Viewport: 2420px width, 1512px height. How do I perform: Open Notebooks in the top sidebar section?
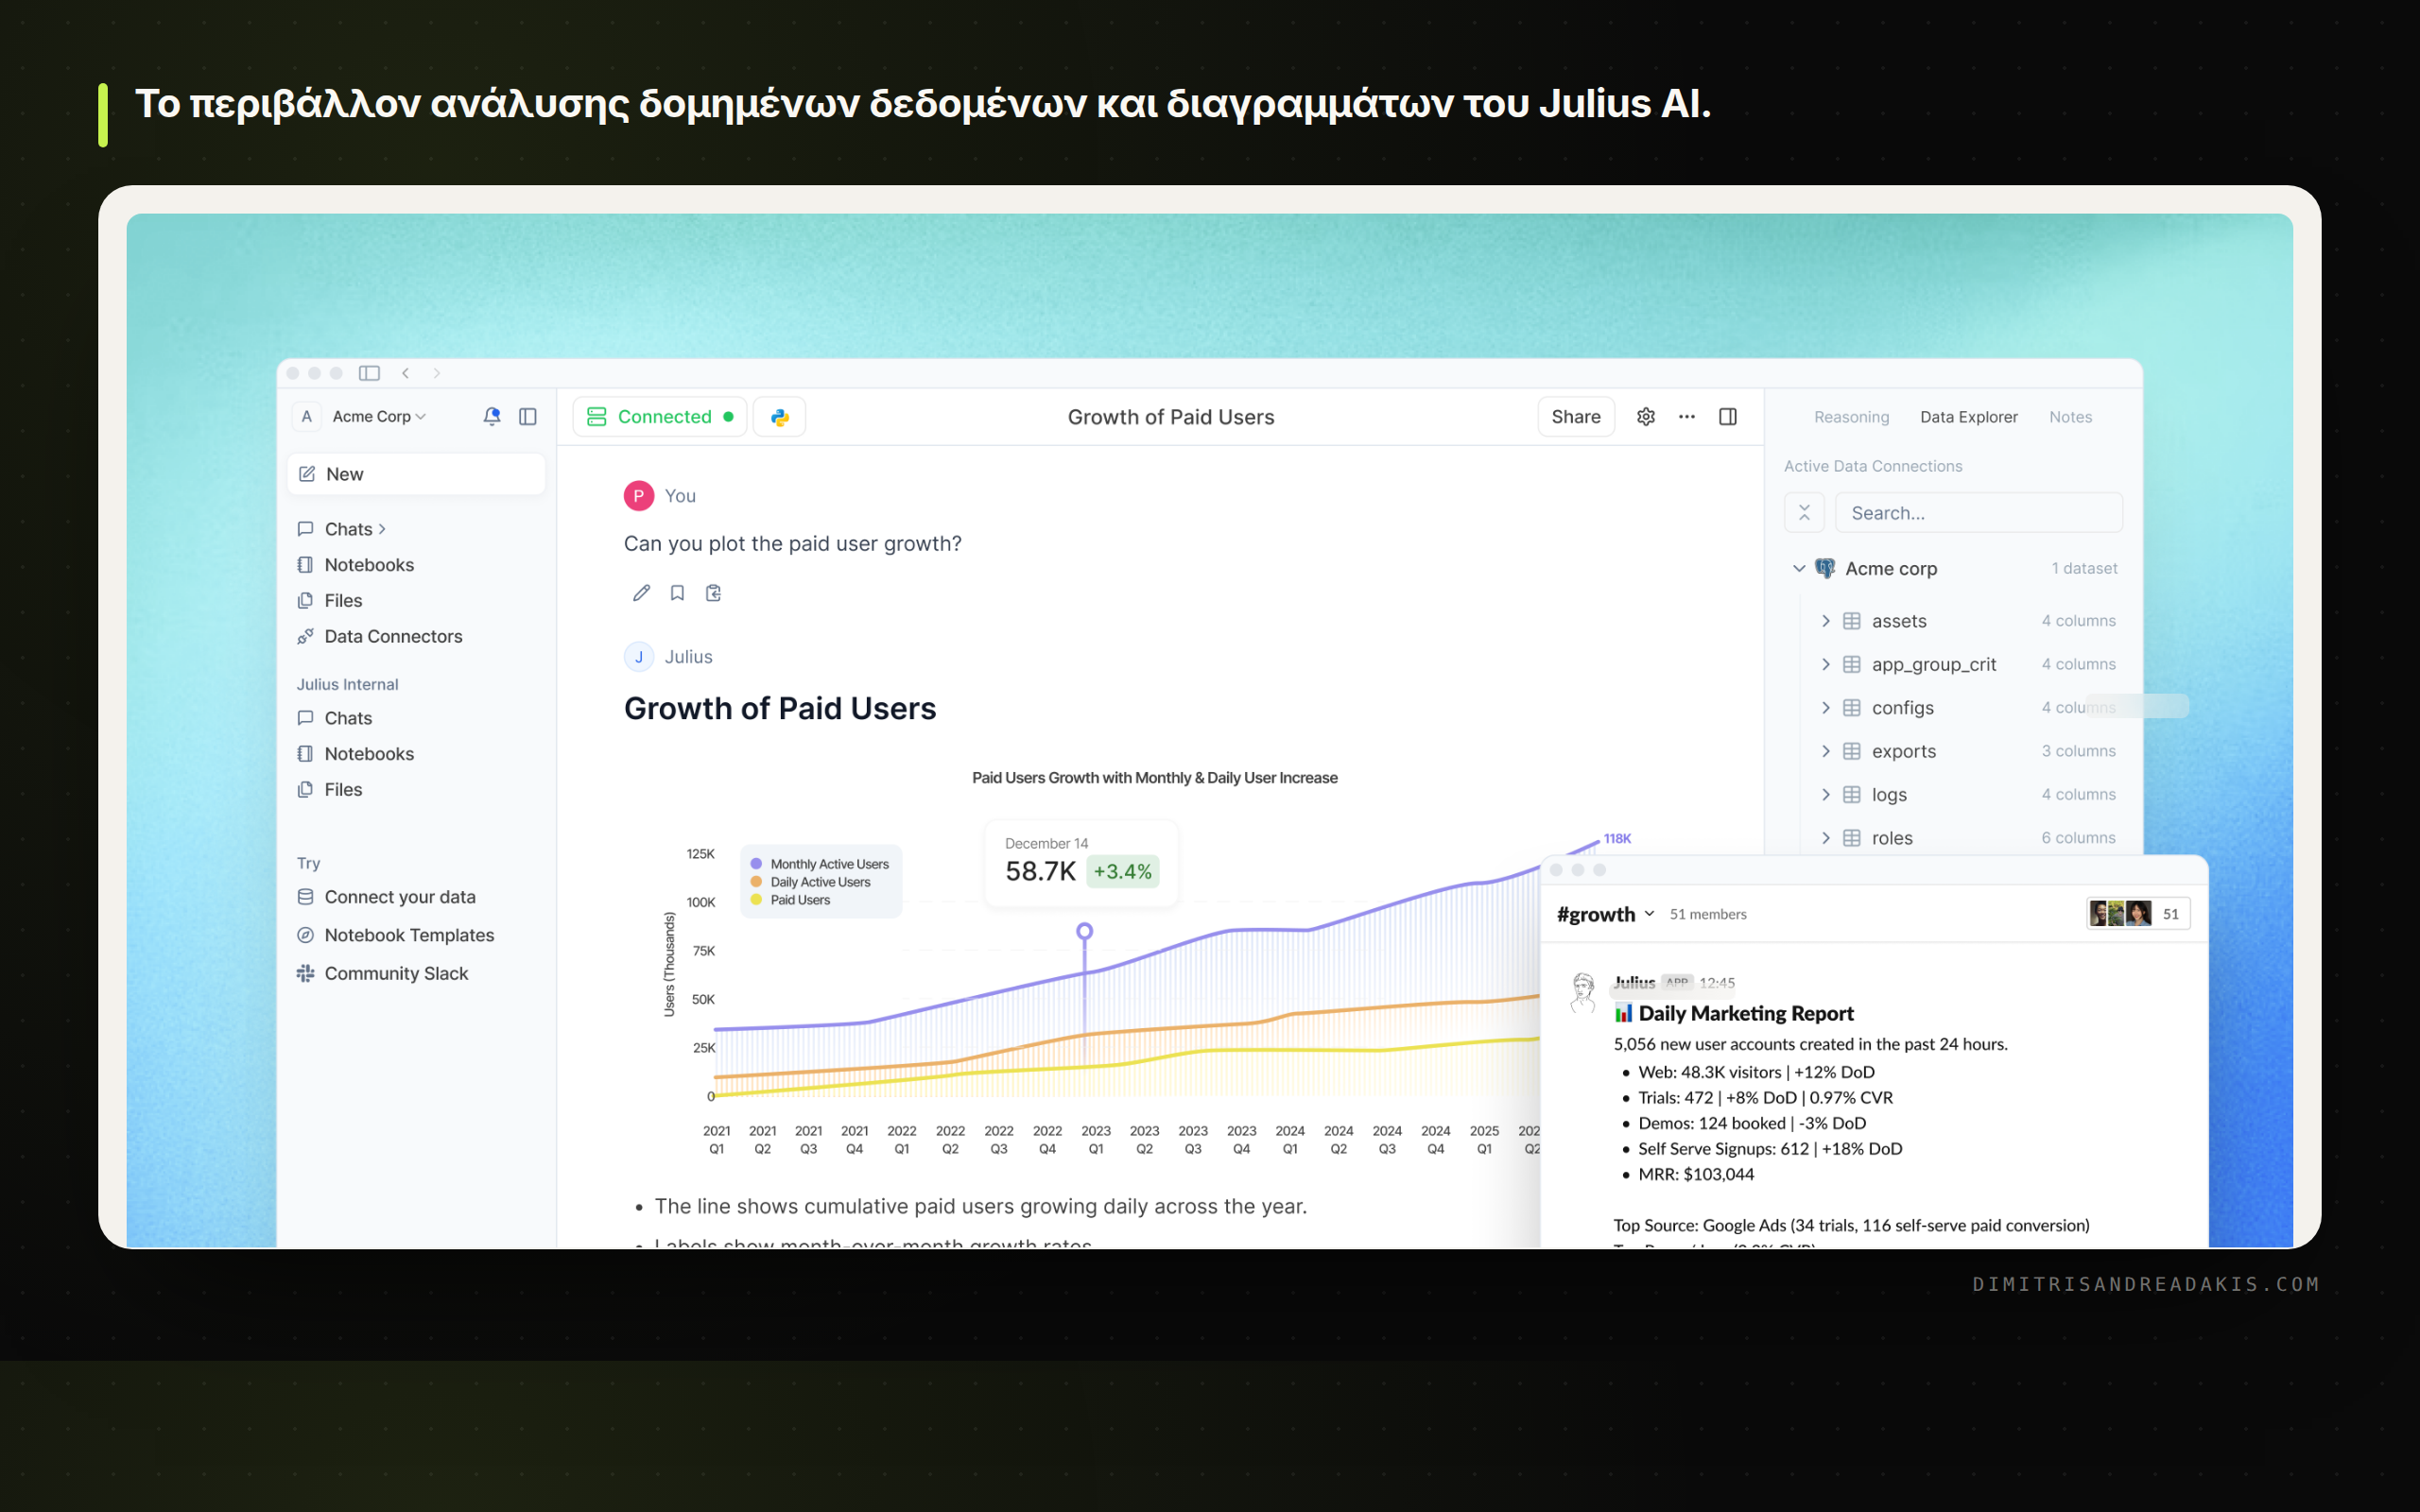[x=369, y=565]
